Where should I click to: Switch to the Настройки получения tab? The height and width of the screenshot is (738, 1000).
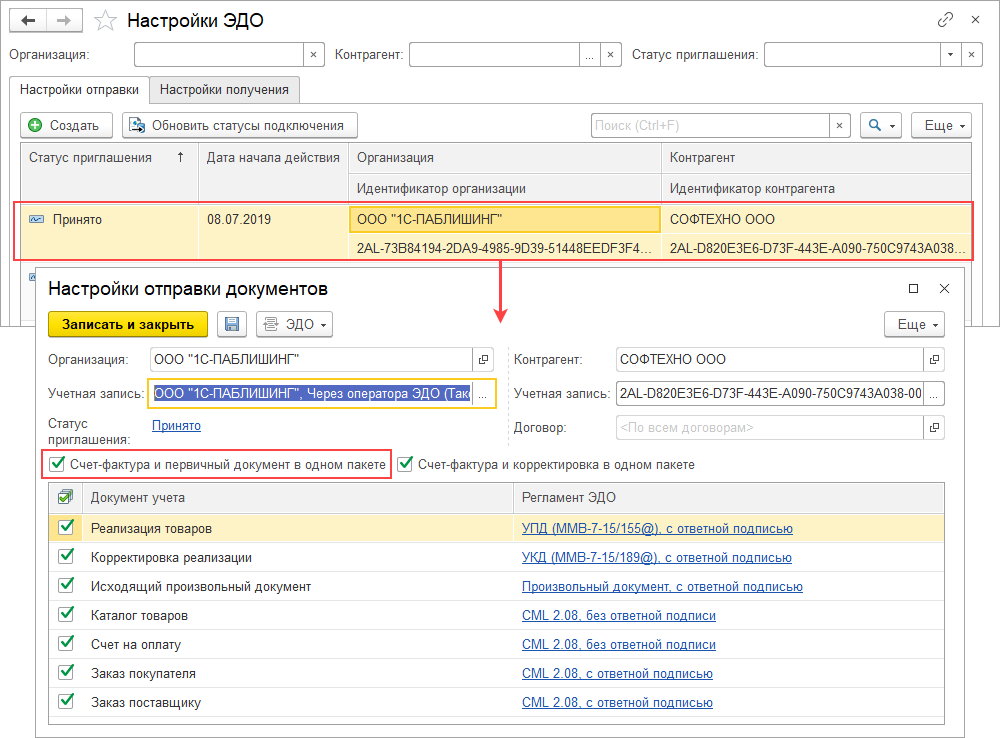(x=224, y=89)
